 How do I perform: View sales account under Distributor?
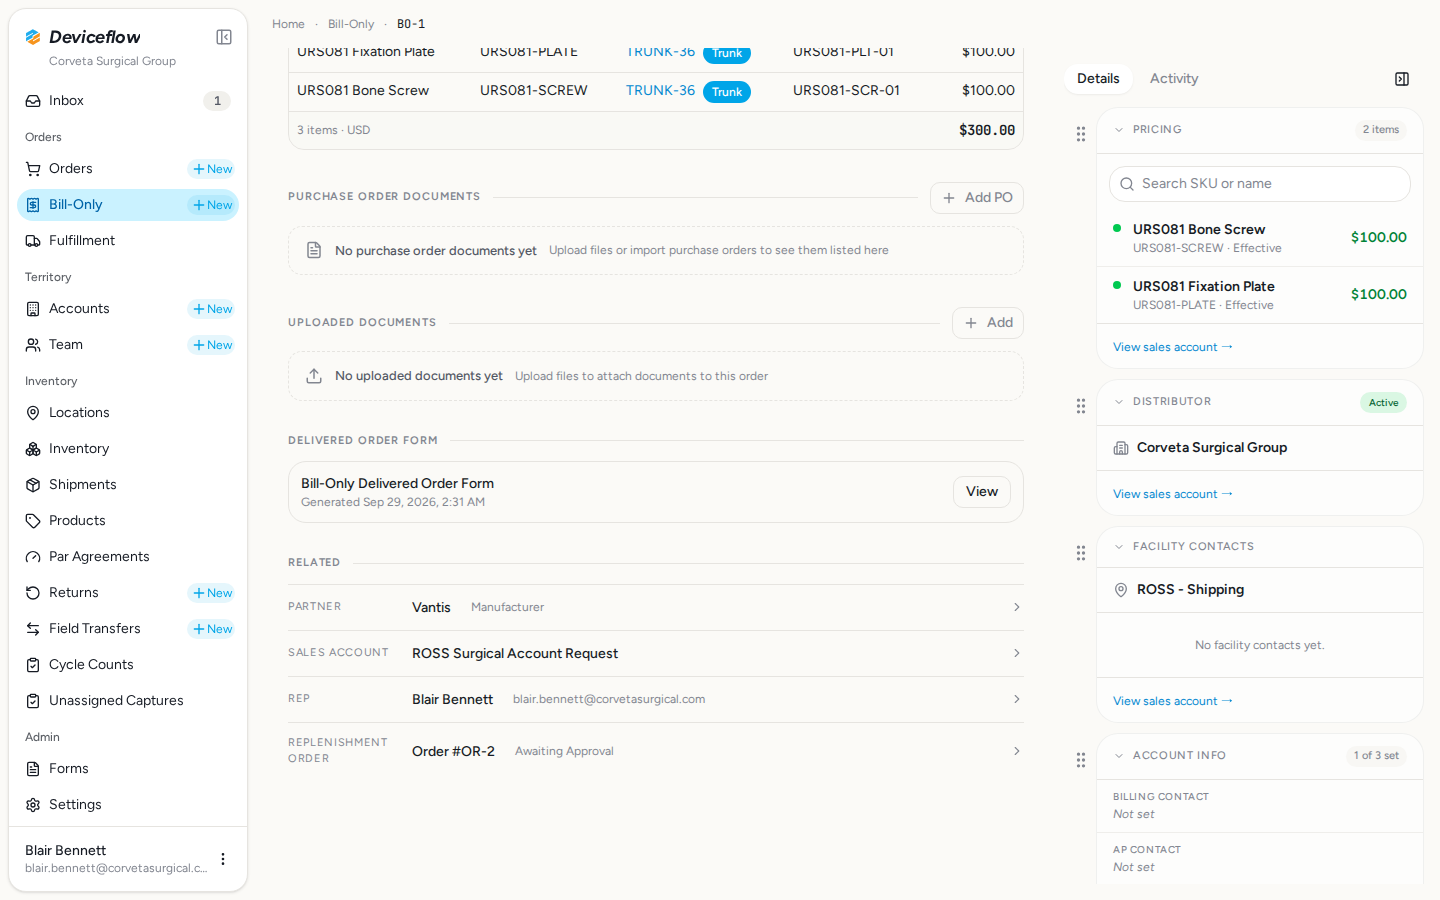pyautogui.click(x=1173, y=494)
